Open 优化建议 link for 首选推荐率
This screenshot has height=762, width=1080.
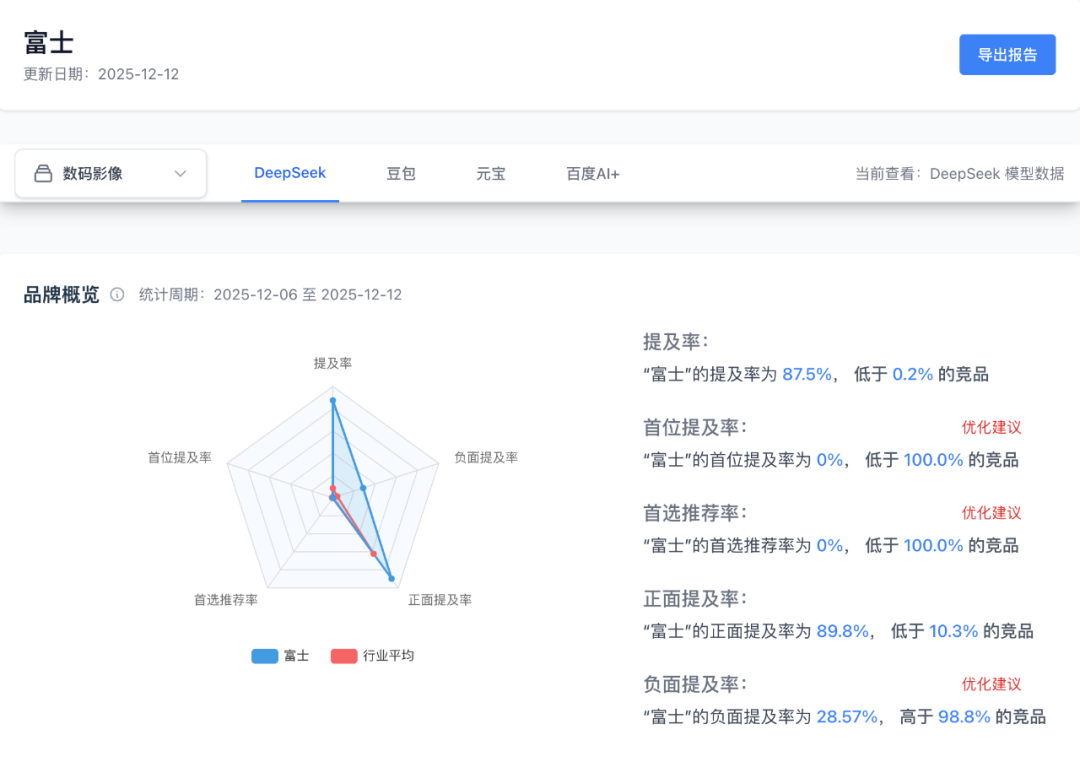coord(991,513)
